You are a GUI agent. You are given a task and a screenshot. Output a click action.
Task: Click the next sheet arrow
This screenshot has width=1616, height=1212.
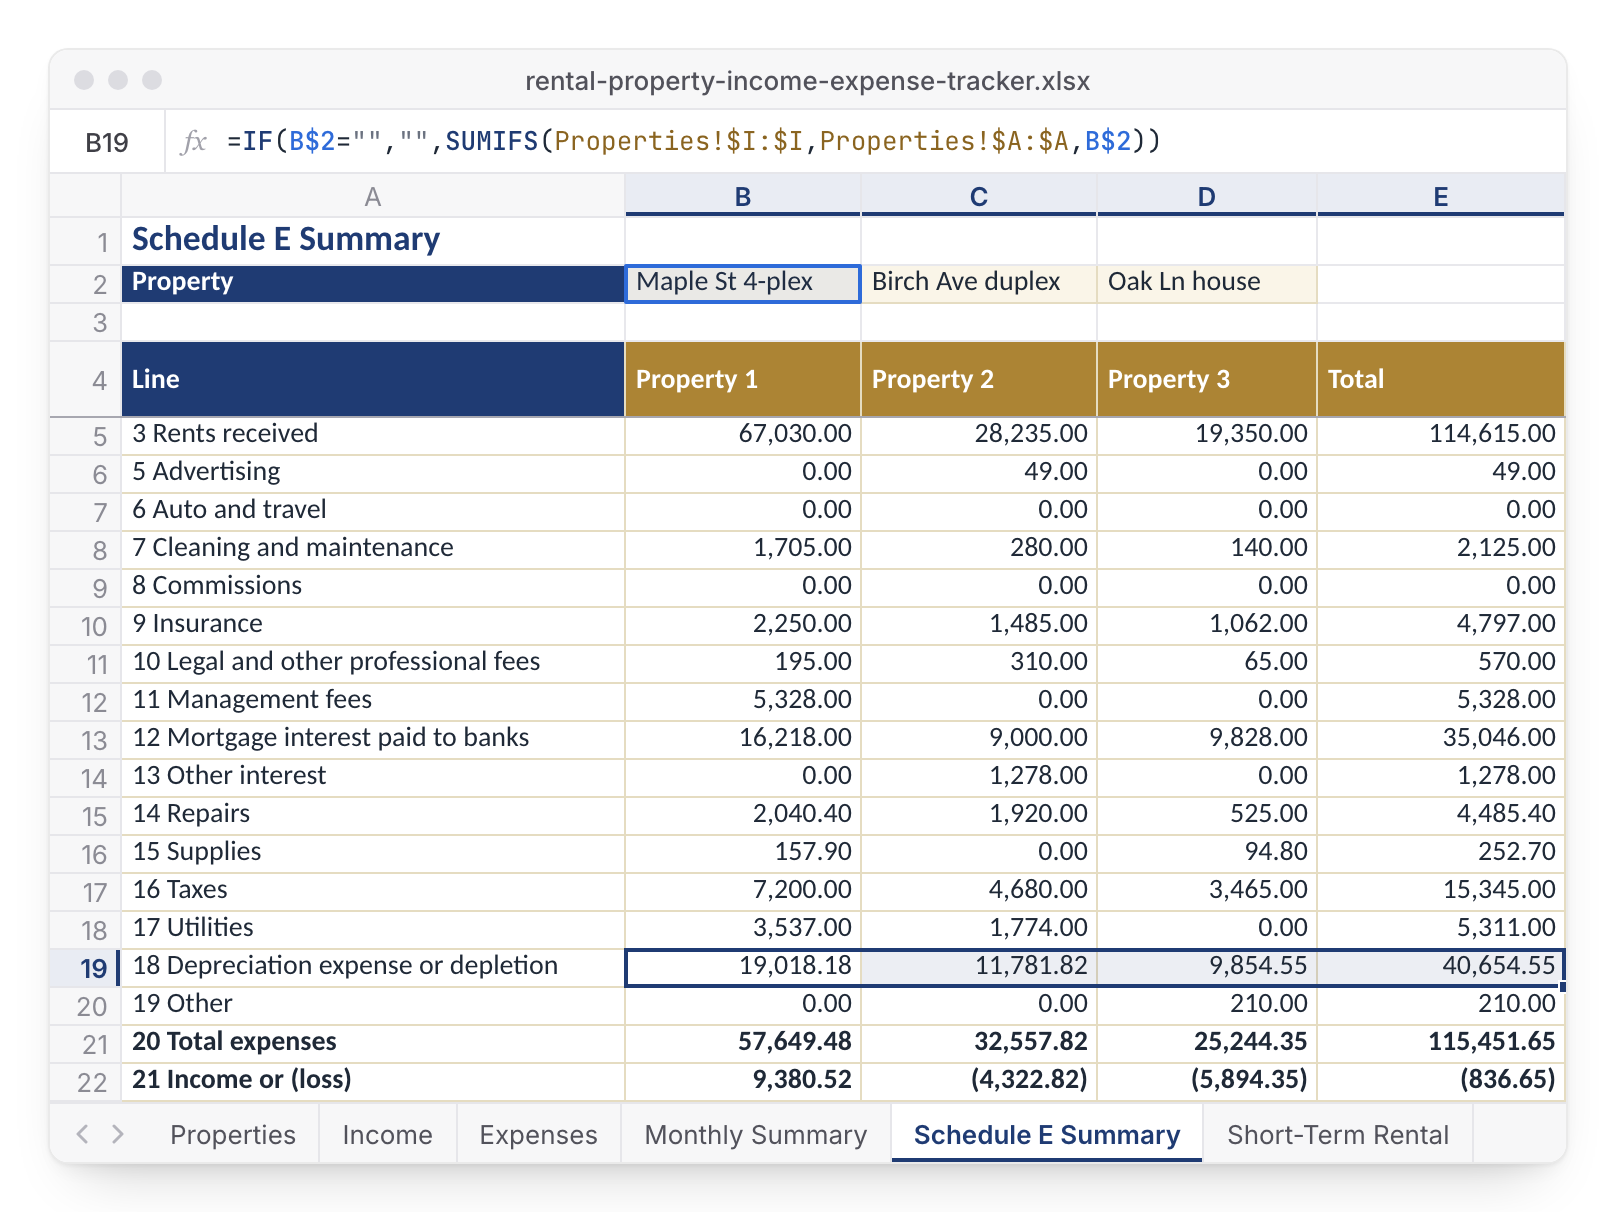point(118,1133)
